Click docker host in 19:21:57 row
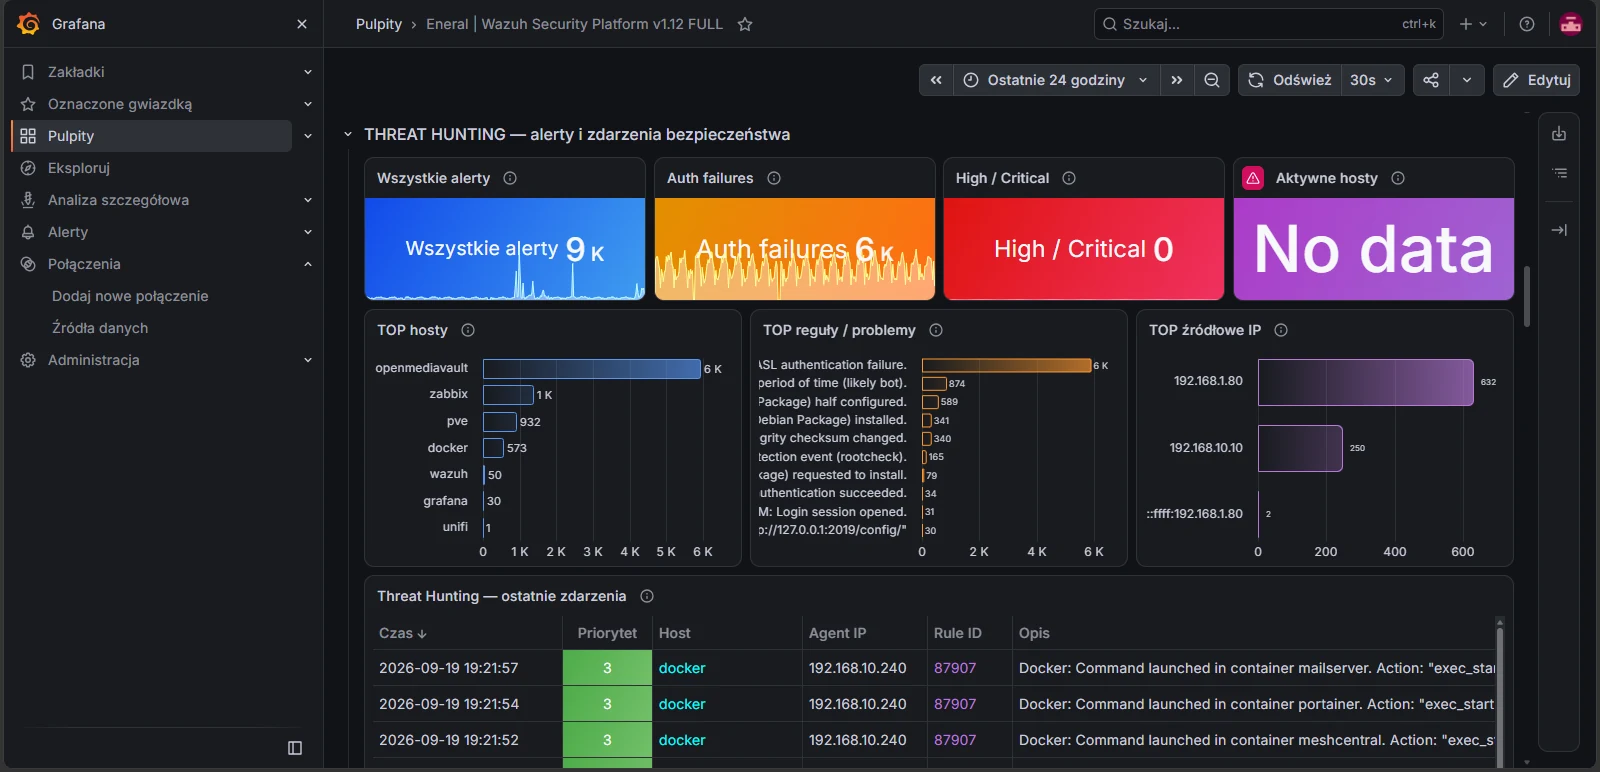Image resolution: width=1600 pixels, height=772 pixels. click(682, 668)
